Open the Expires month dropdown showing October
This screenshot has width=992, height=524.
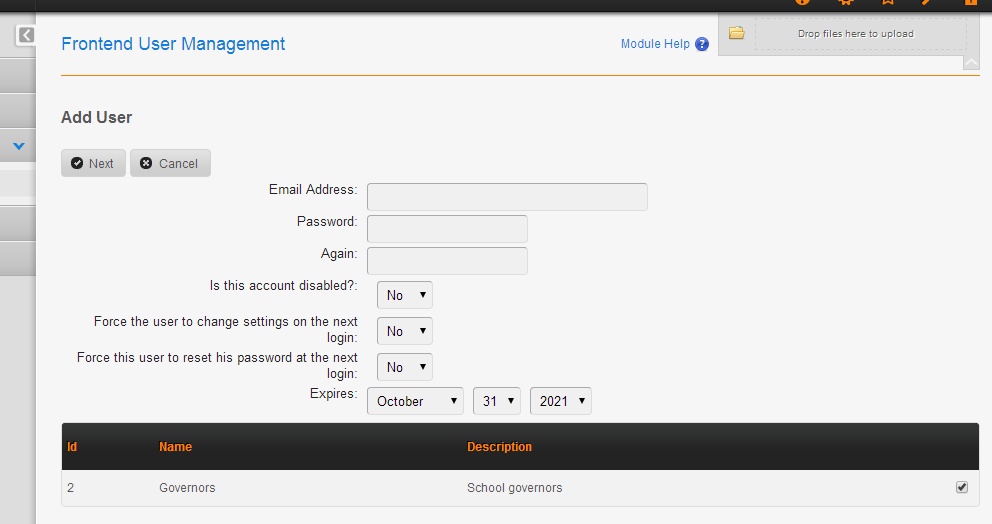[416, 401]
